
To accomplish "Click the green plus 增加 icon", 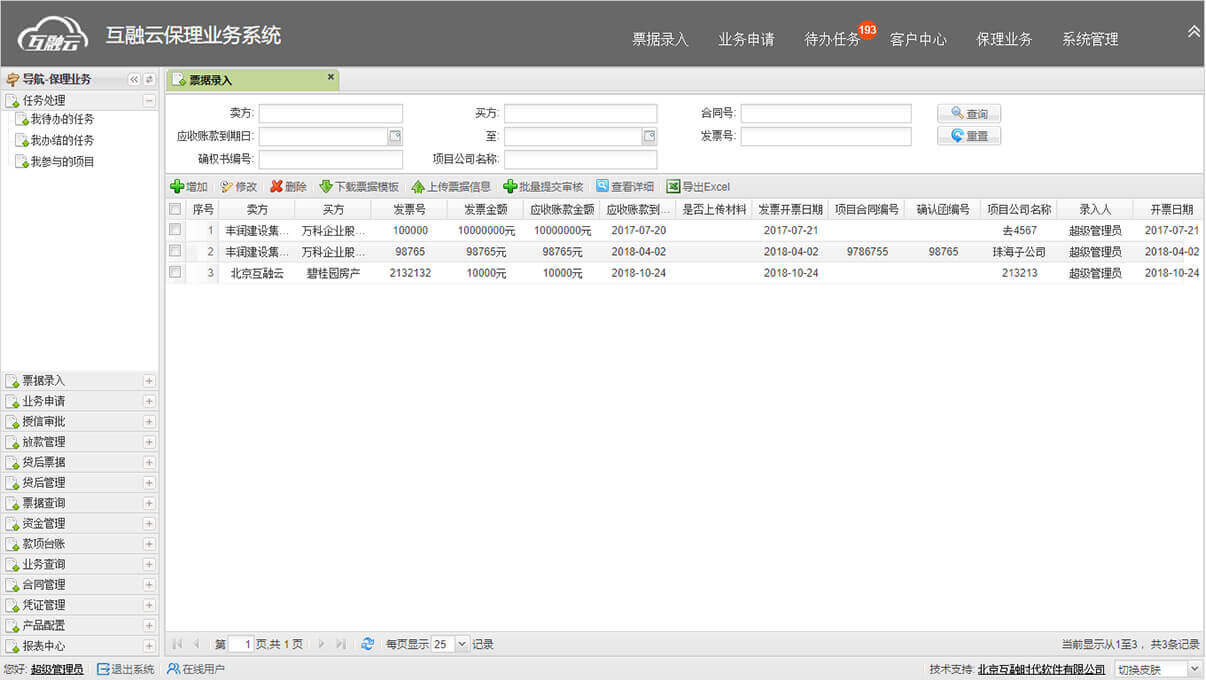I will coord(177,187).
